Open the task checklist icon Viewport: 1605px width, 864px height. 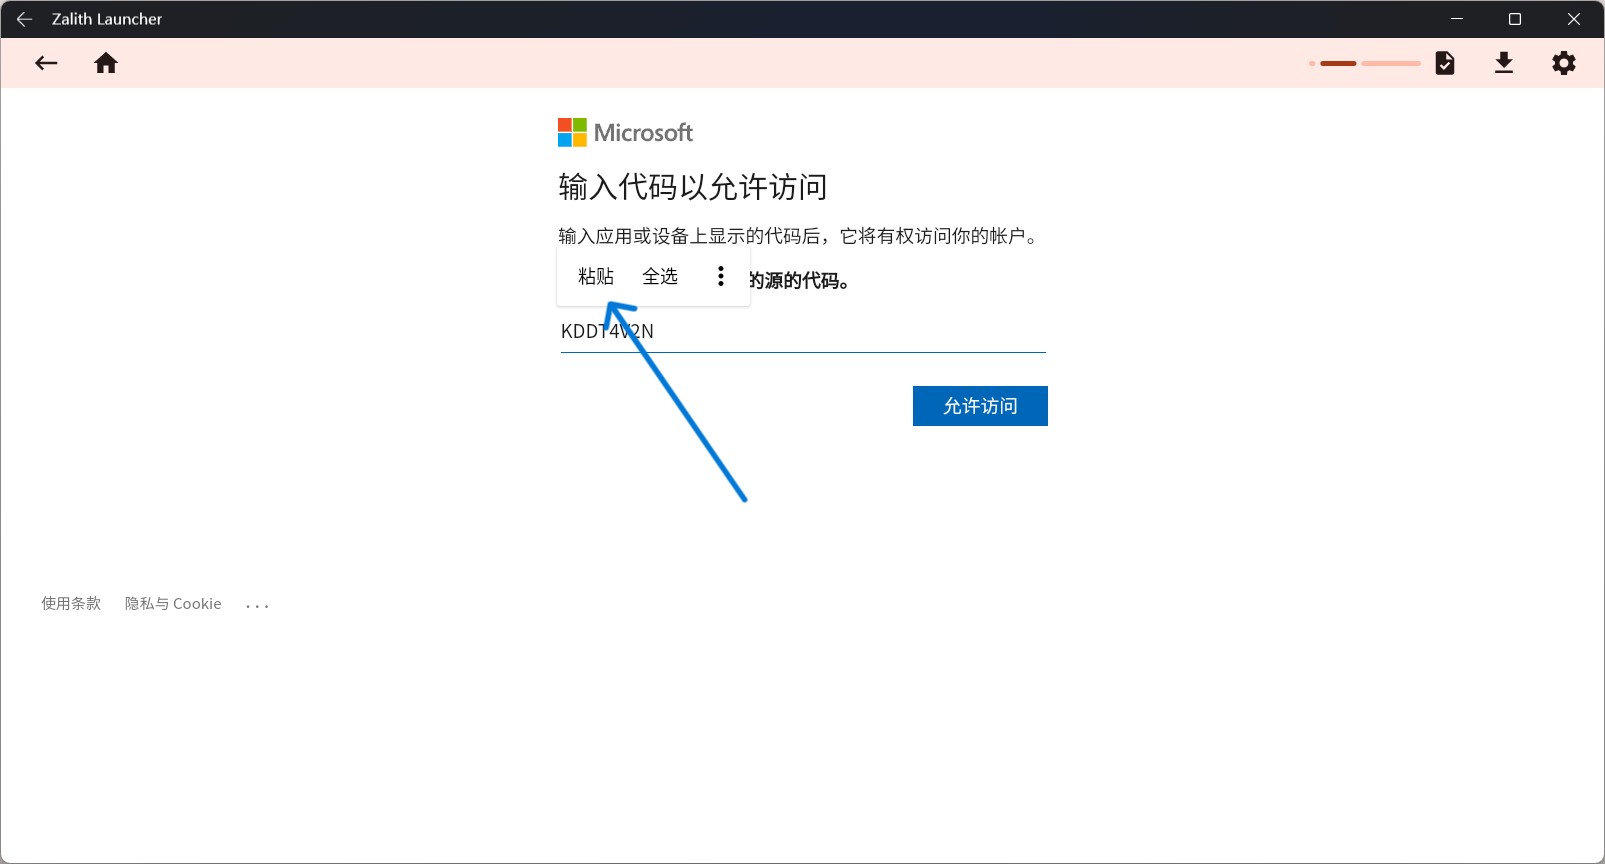coord(1445,63)
